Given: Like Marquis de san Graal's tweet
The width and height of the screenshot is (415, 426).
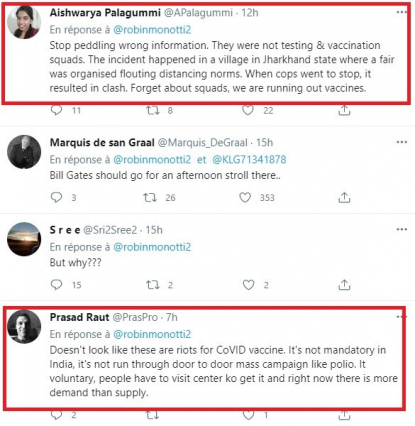Looking at the screenshot, I should point(245,198).
